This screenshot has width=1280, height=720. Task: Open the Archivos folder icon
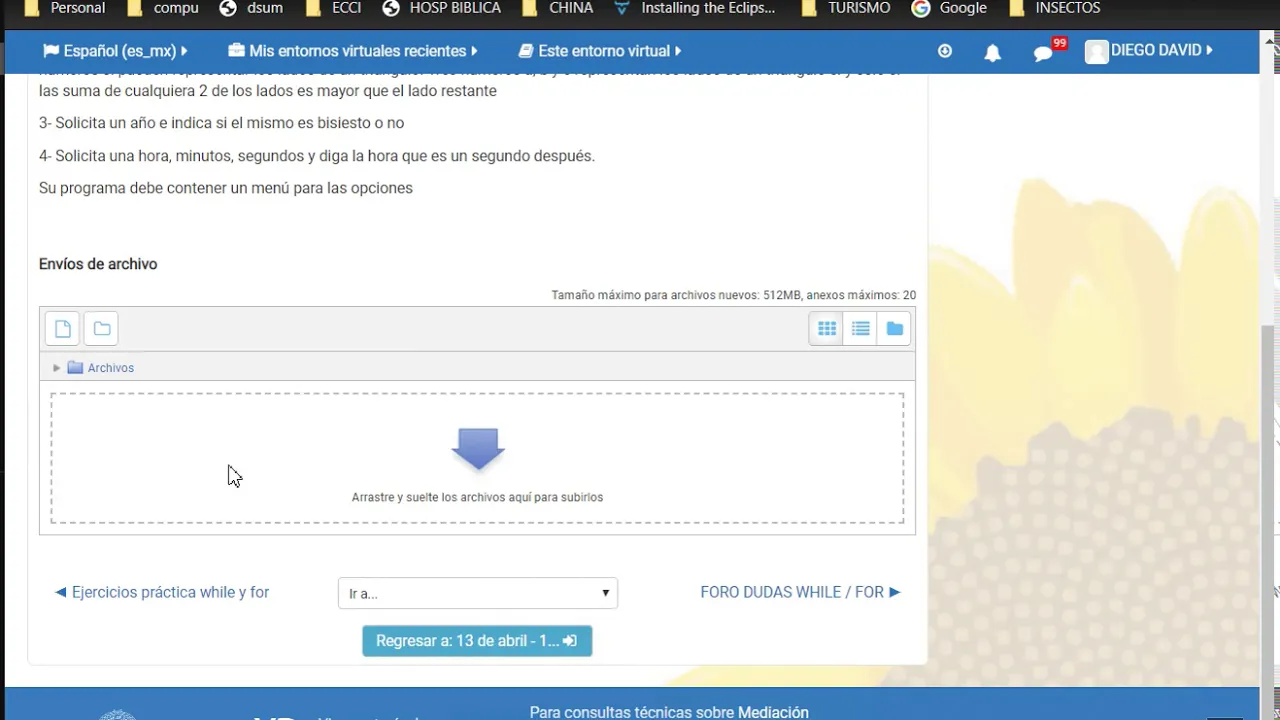75,367
